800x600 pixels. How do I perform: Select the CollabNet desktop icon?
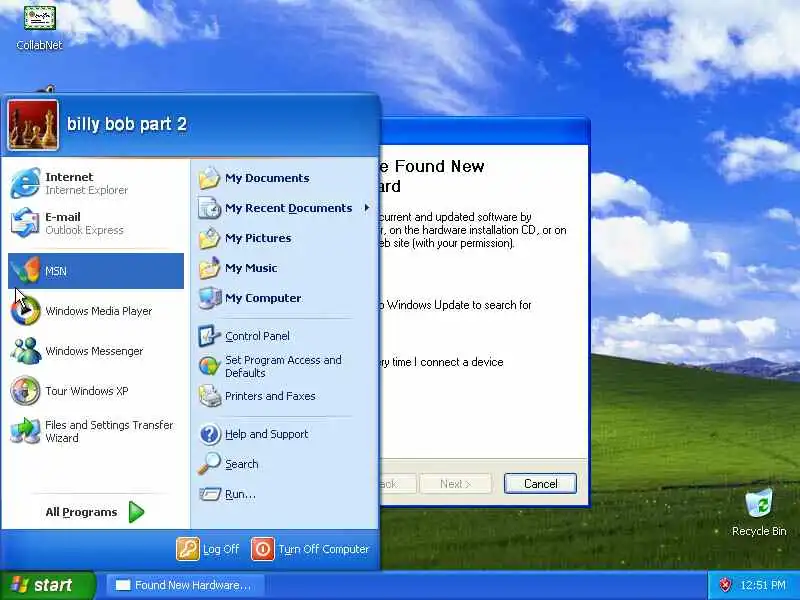pyautogui.click(x=39, y=18)
